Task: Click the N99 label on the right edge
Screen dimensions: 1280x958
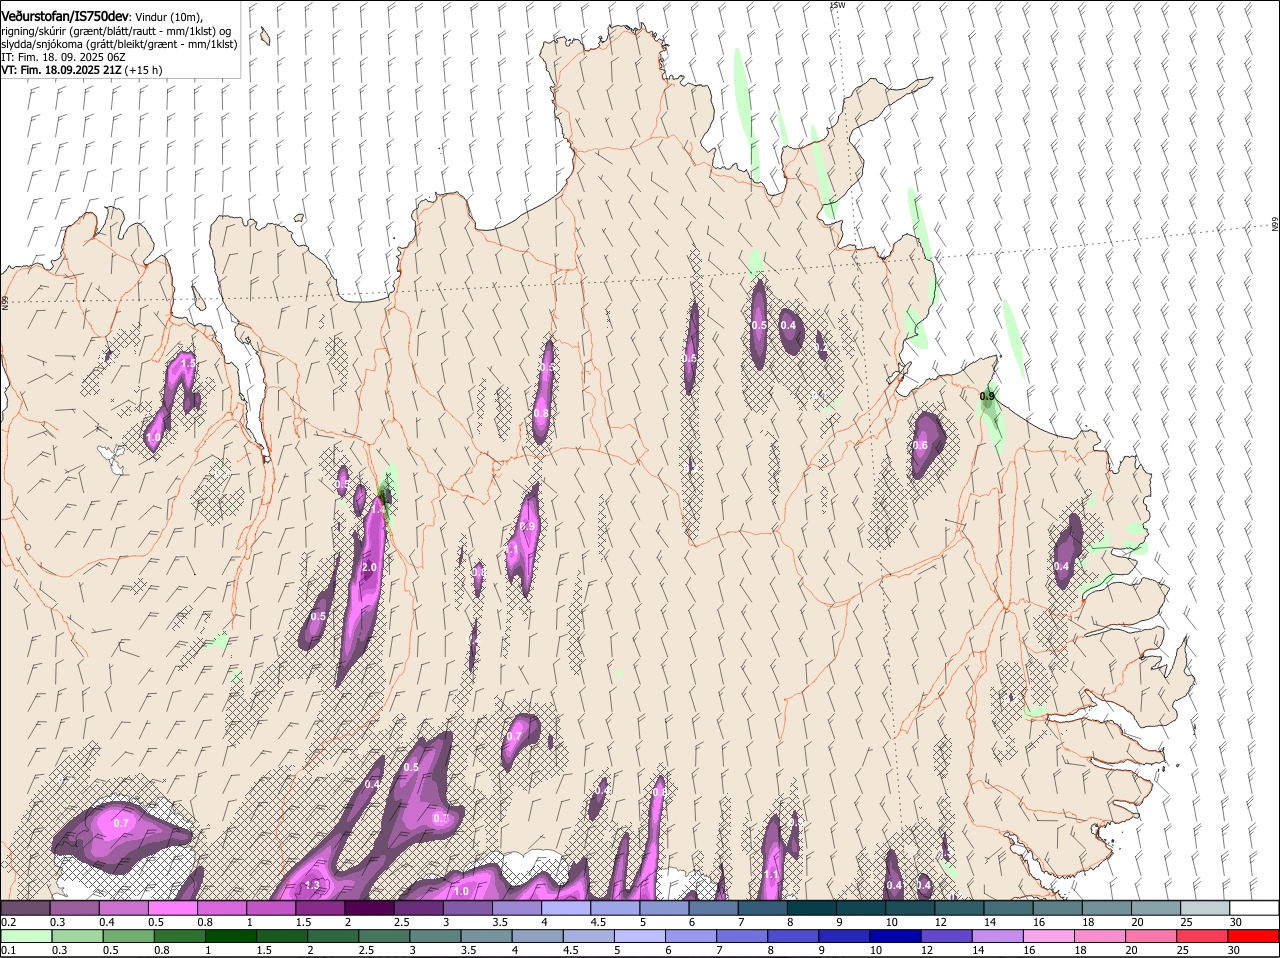Action: (1275, 225)
